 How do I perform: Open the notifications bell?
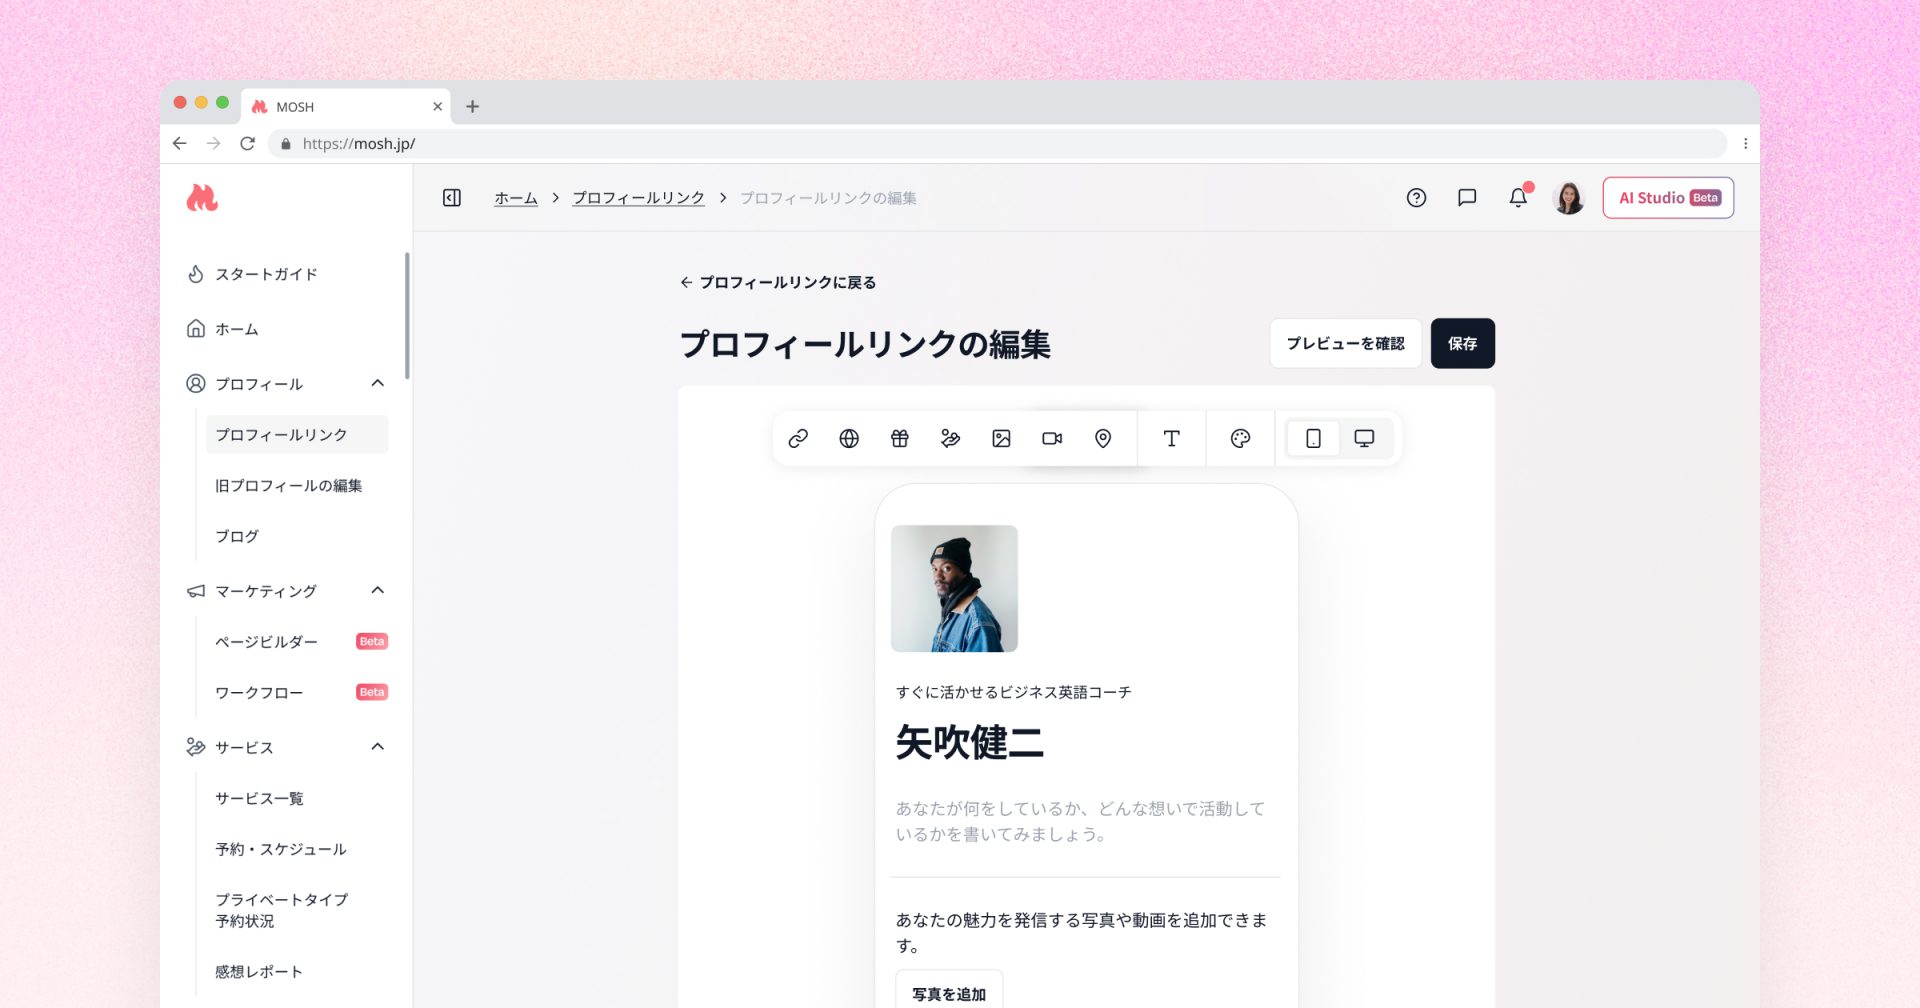click(x=1518, y=198)
